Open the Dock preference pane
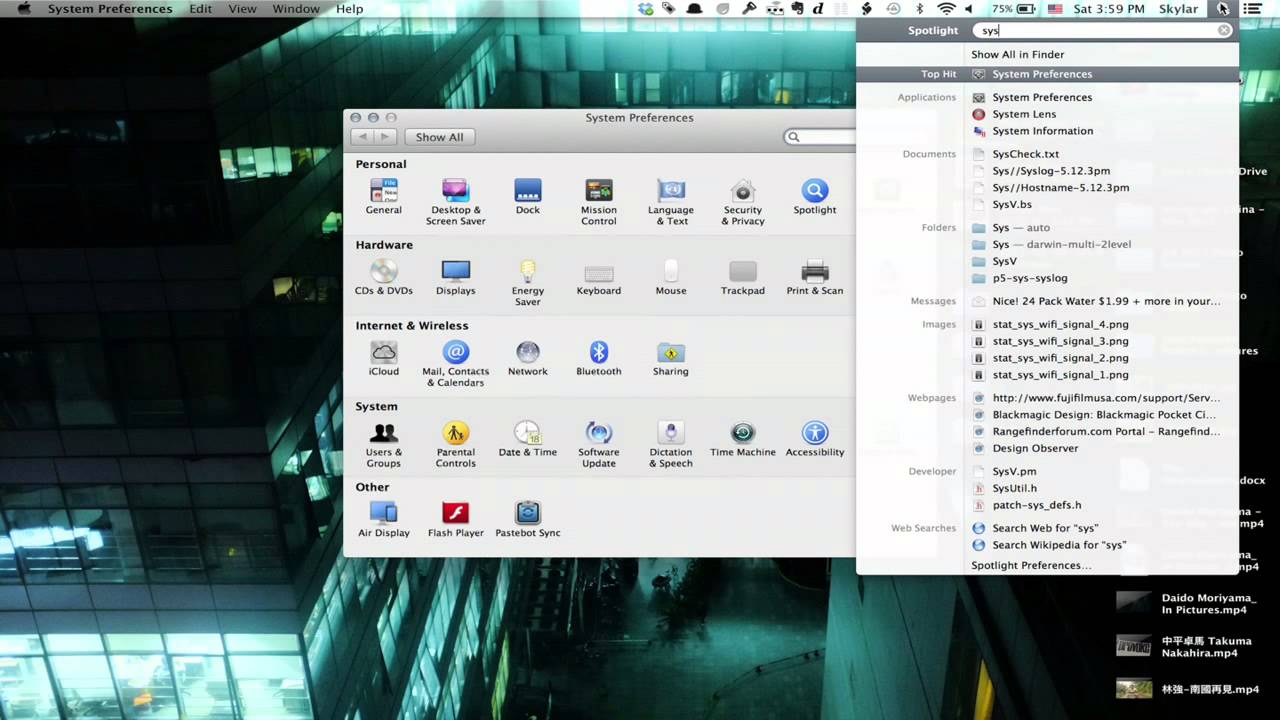 [x=527, y=190]
